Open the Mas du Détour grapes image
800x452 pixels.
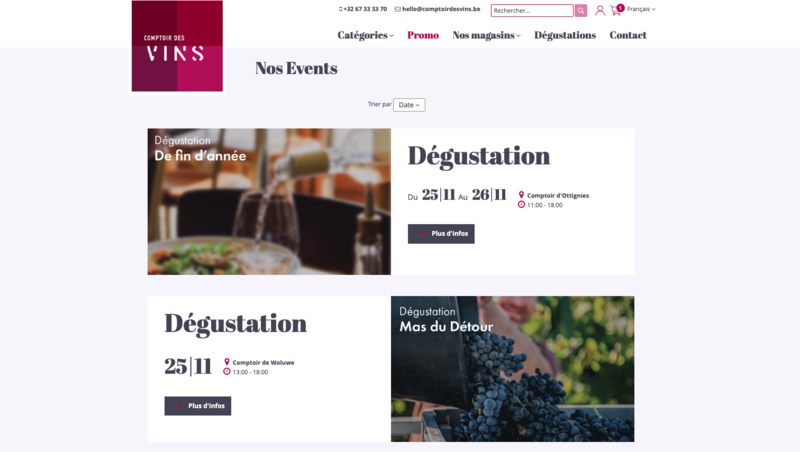click(x=513, y=369)
